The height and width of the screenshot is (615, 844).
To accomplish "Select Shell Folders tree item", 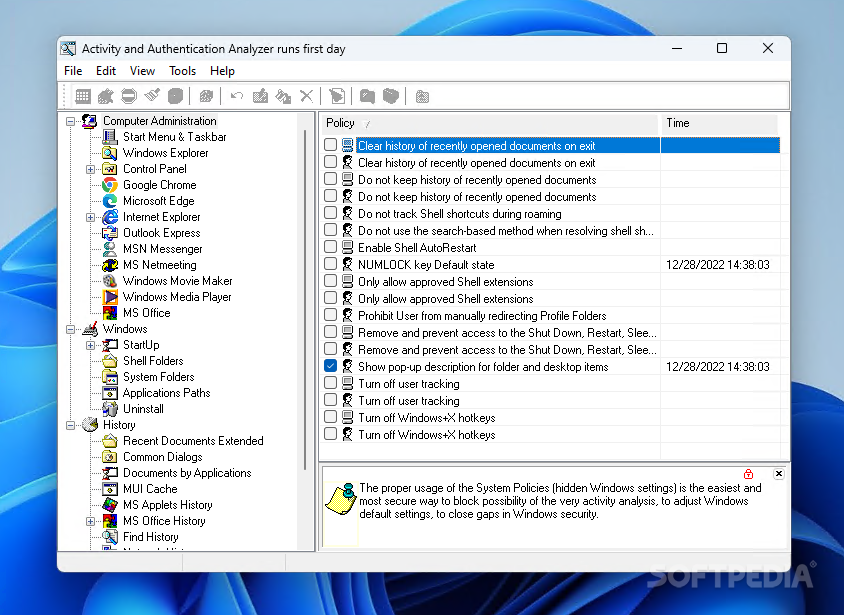I will [x=153, y=361].
